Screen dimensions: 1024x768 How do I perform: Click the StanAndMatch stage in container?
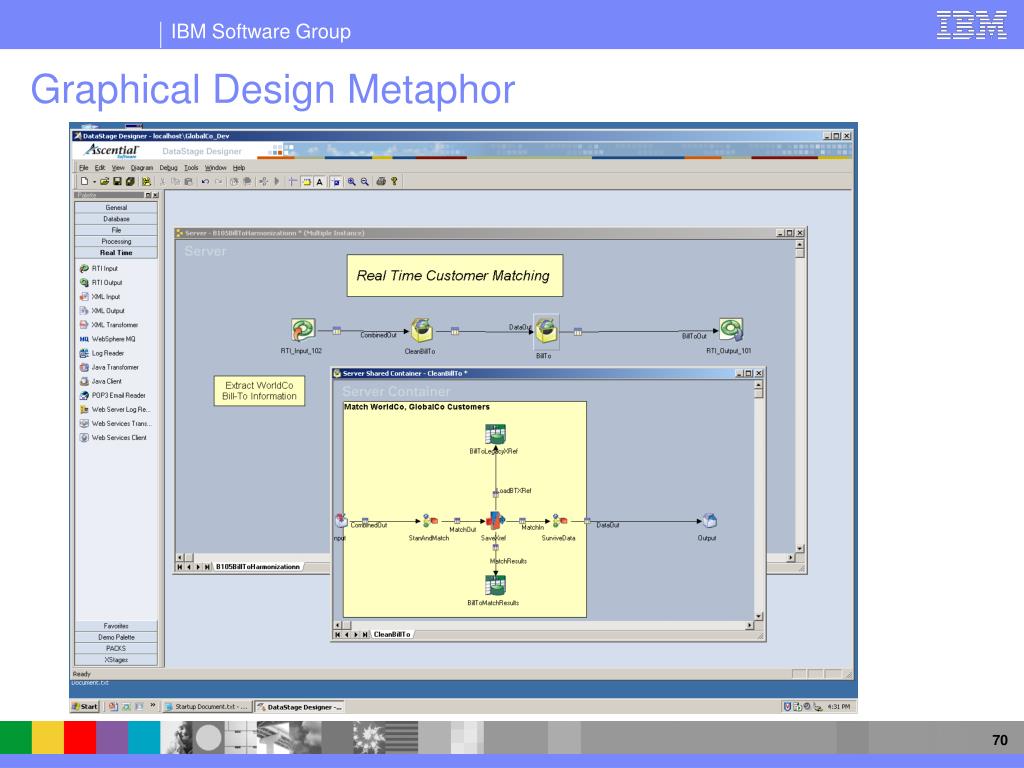(x=430, y=520)
